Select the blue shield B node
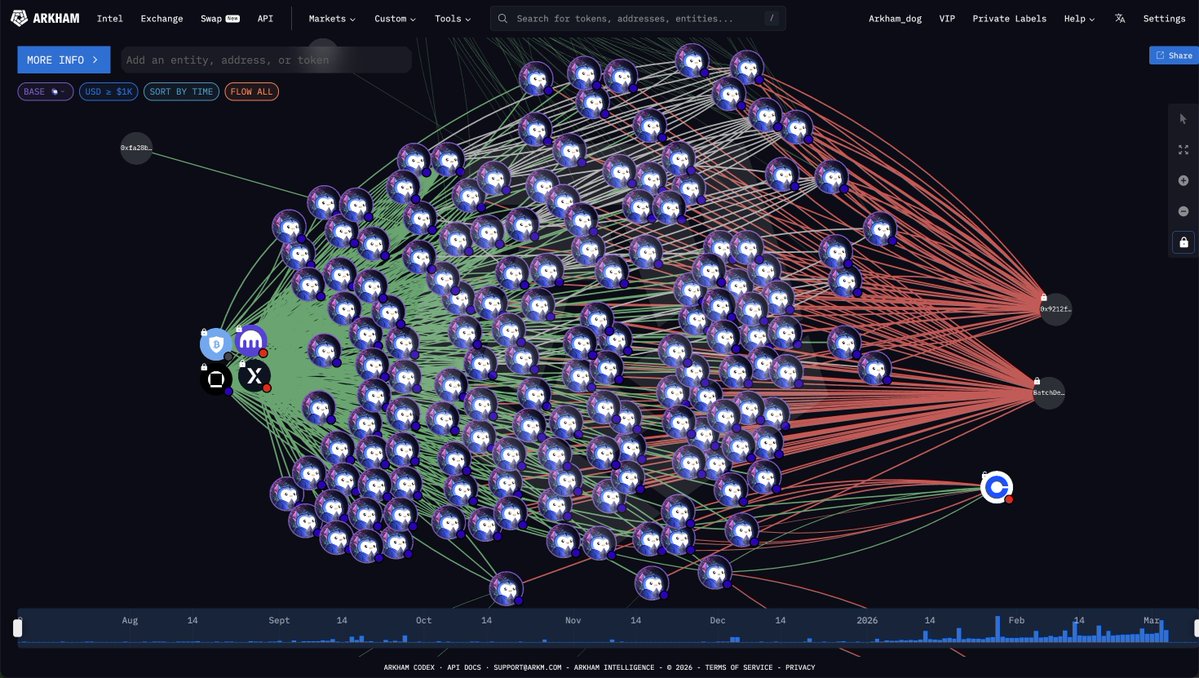The height and width of the screenshot is (678, 1199). point(216,345)
